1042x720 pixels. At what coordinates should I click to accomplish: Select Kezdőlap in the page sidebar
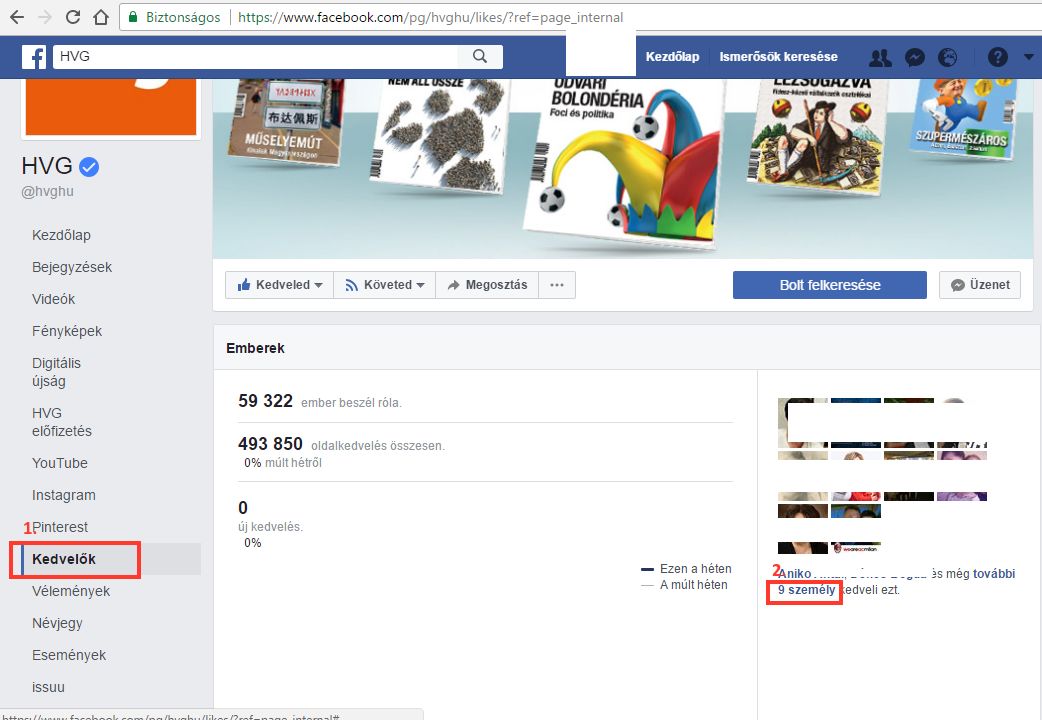click(x=61, y=235)
